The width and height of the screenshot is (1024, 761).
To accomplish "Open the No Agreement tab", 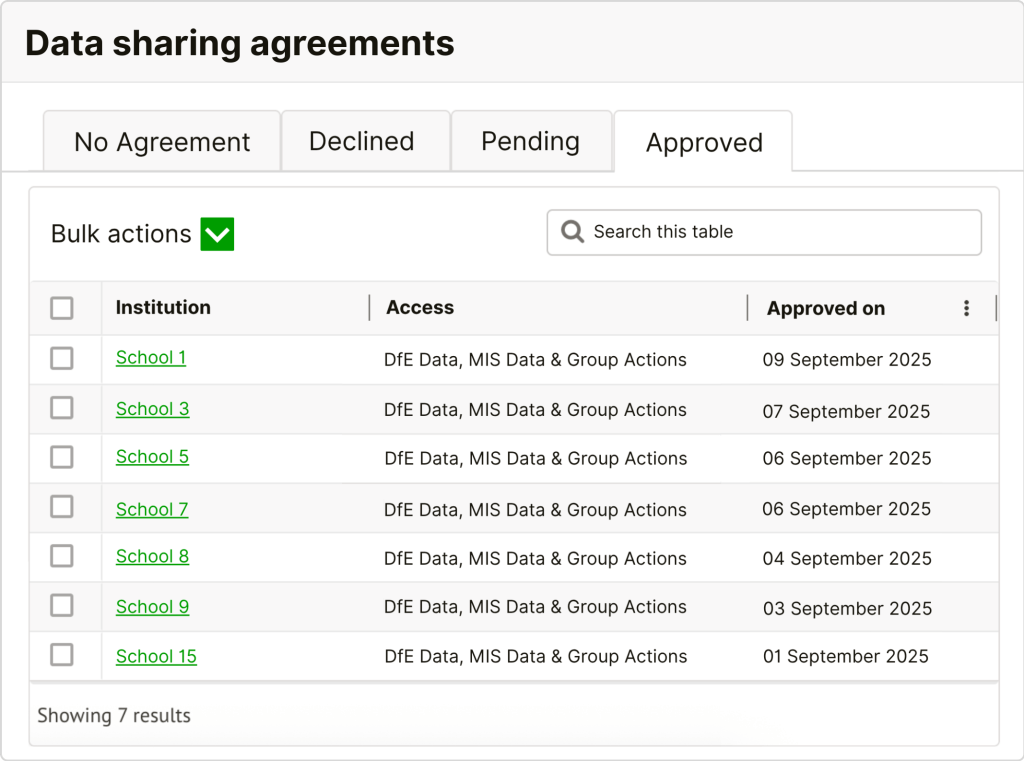I will click(161, 141).
